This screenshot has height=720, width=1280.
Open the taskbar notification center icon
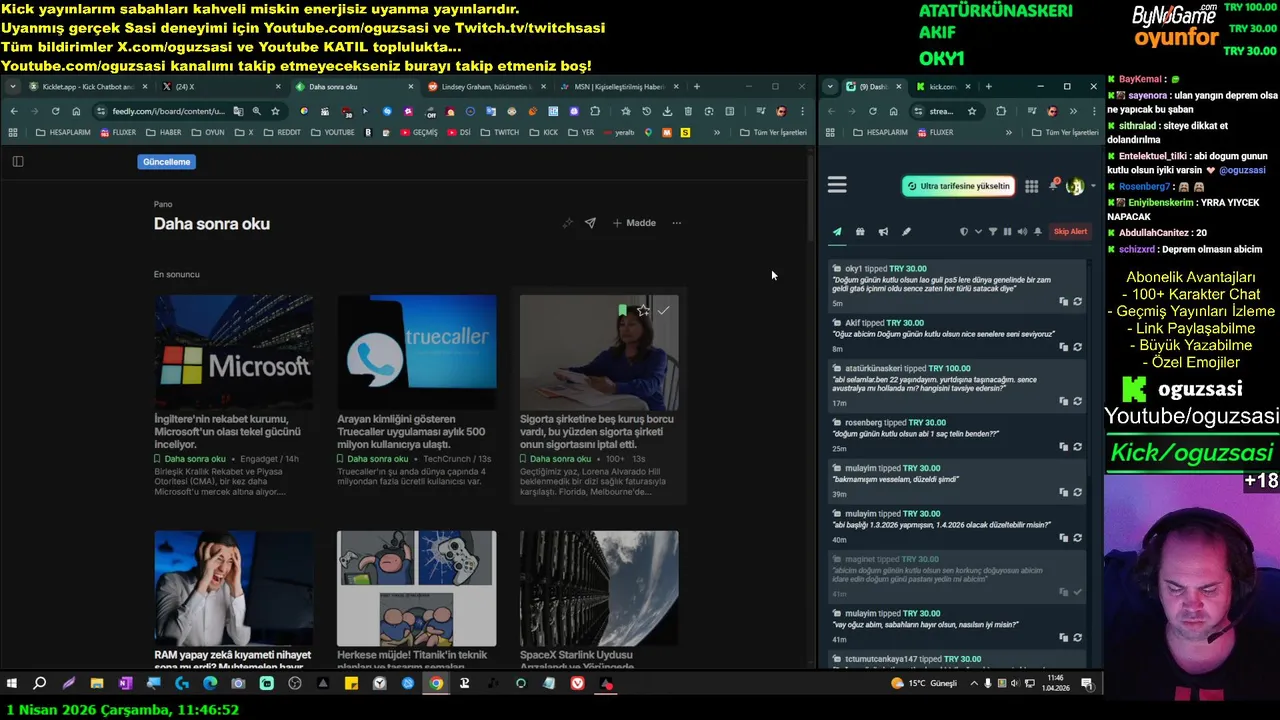point(1087,684)
